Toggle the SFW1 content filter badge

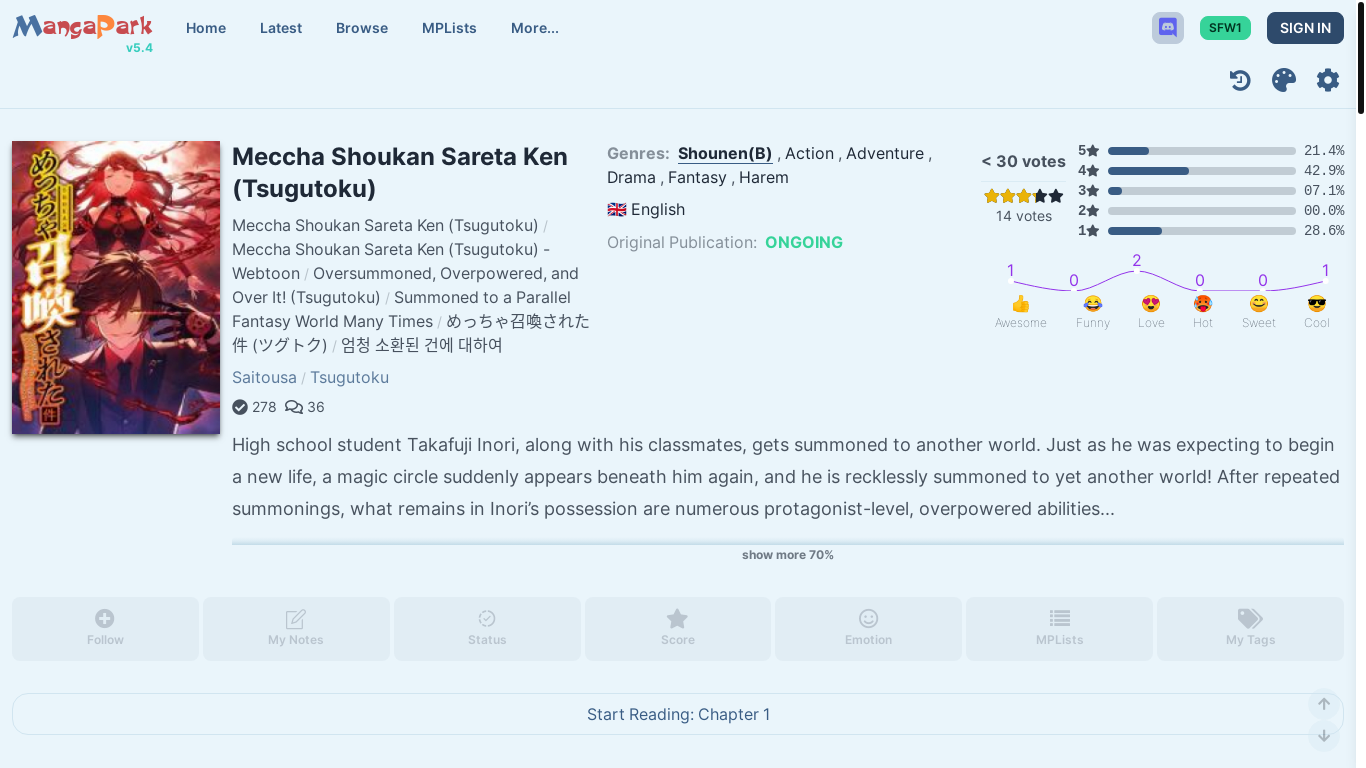click(x=1225, y=28)
